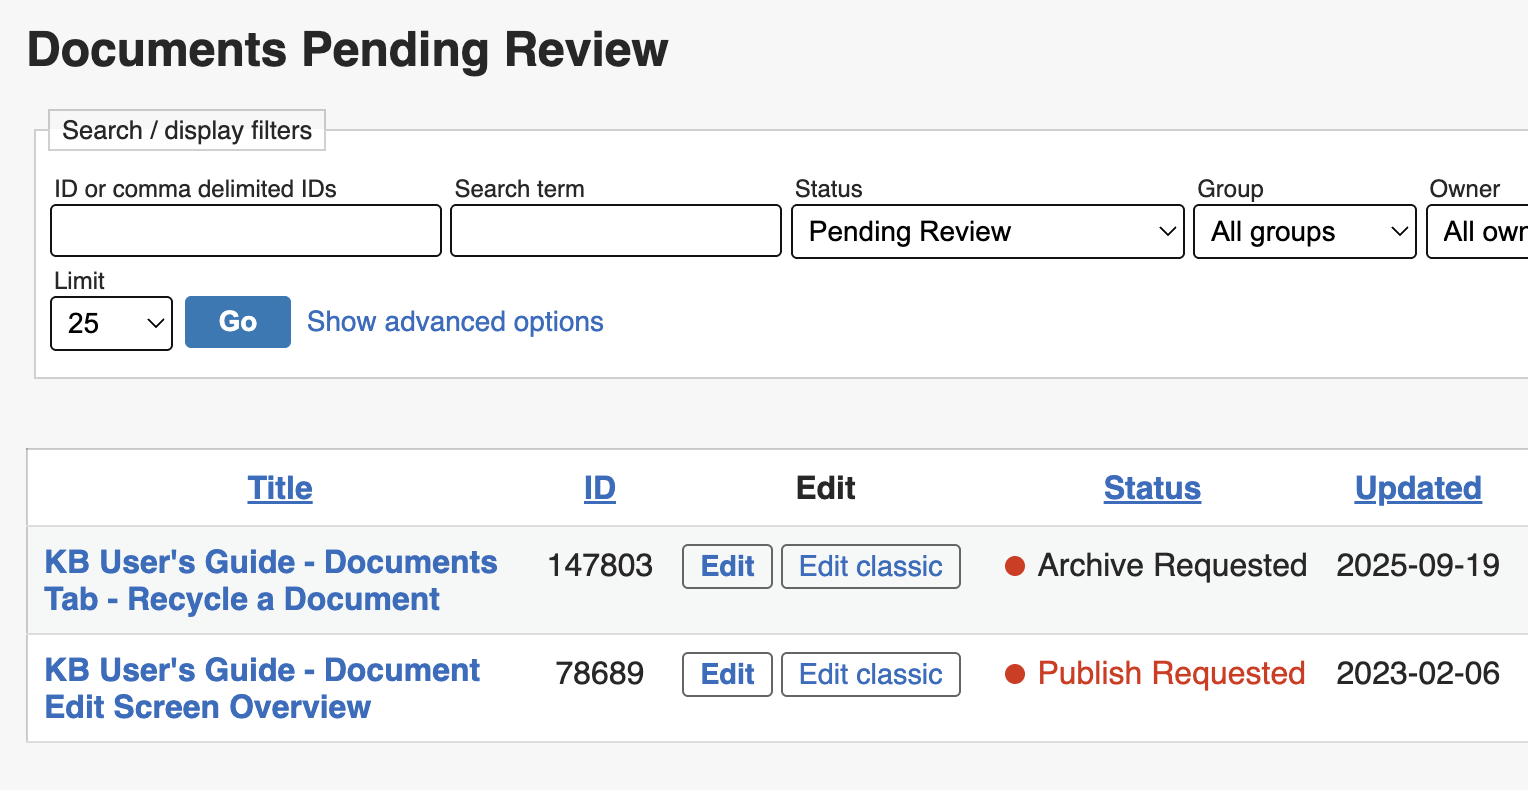Image resolution: width=1528 pixels, height=790 pixels.
Task: Click red status dot beside Archive Requested
Action: [x=1015, y=566]
